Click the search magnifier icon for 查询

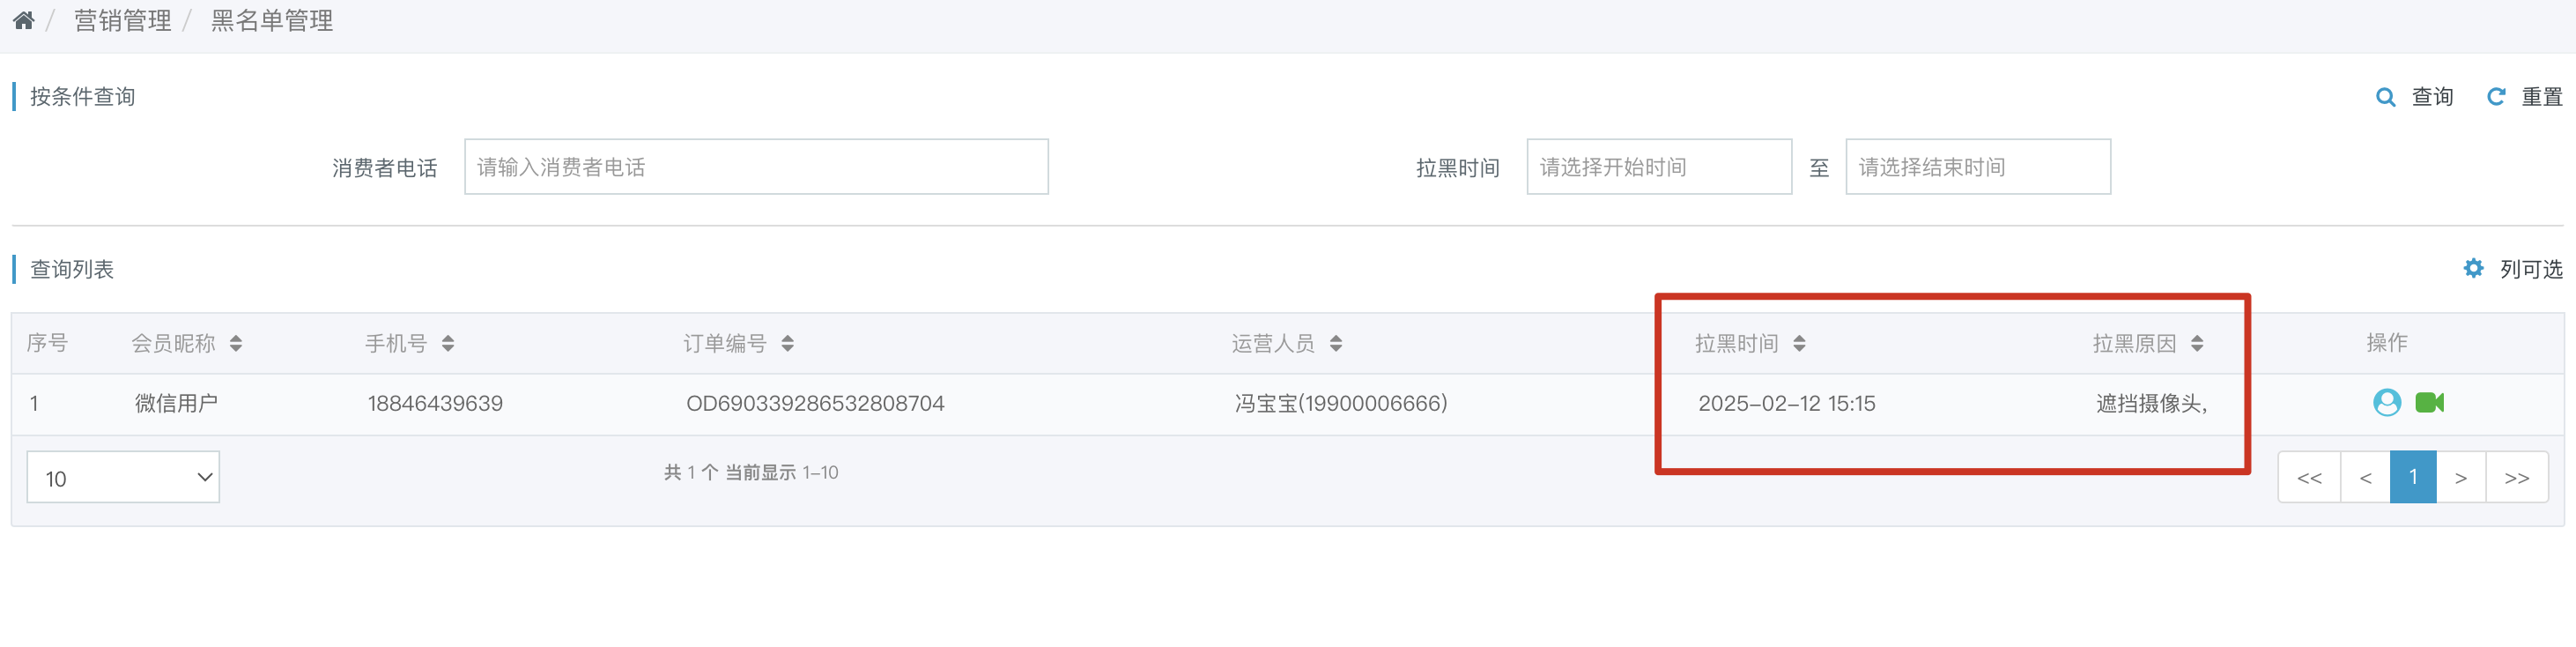[2385, 97]
